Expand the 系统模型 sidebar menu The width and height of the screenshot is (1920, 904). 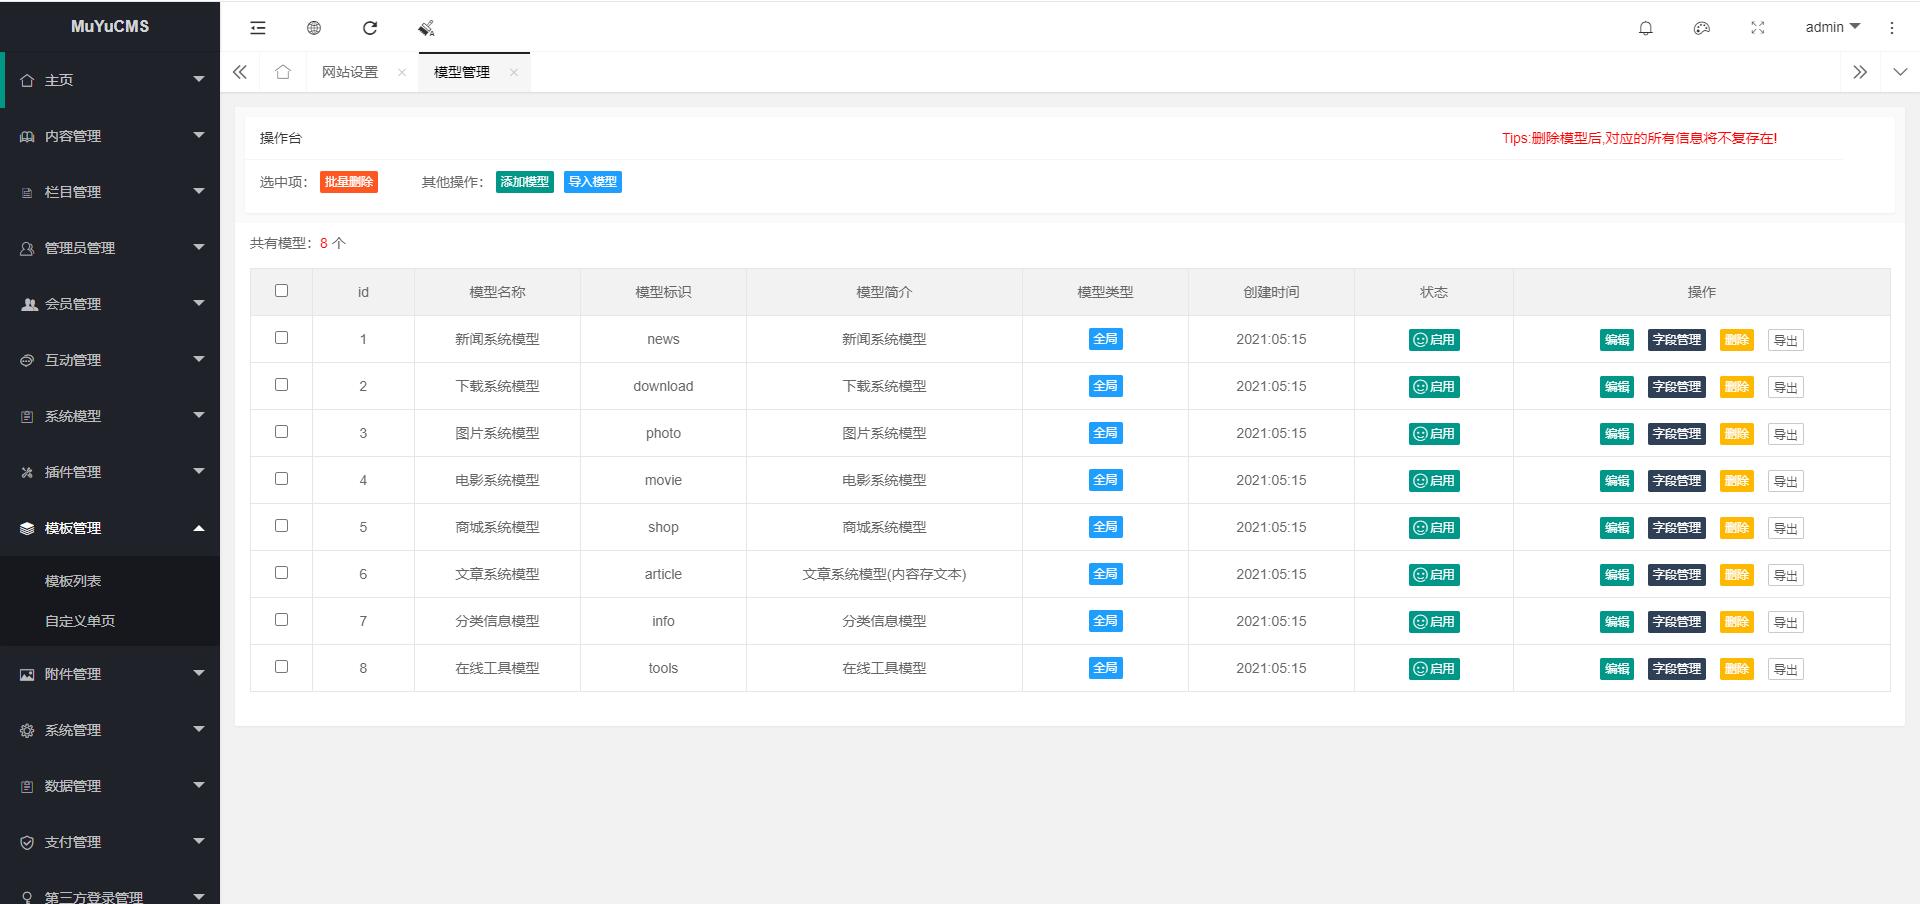(110, 416)
